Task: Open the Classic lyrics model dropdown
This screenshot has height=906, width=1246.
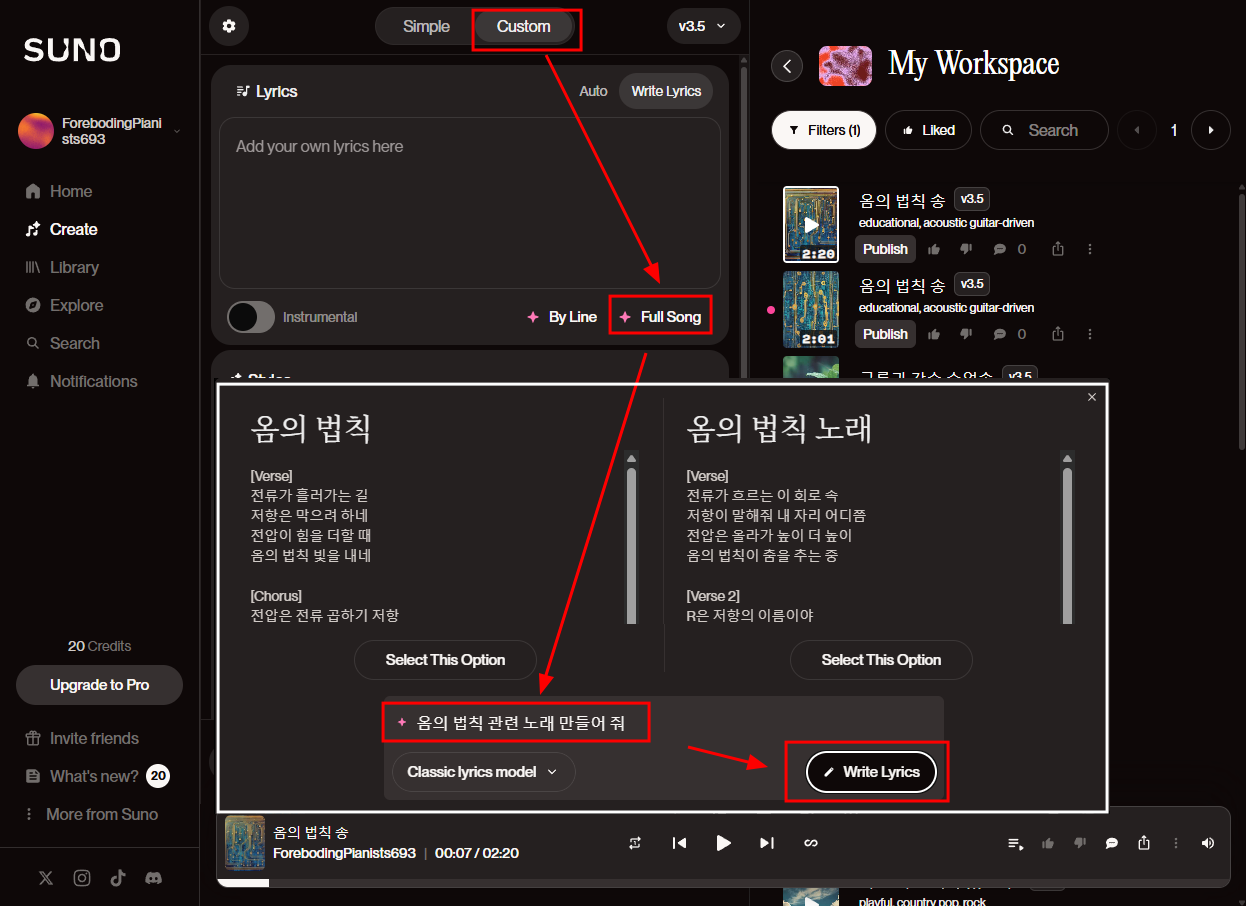Action: tap(483, 772)
